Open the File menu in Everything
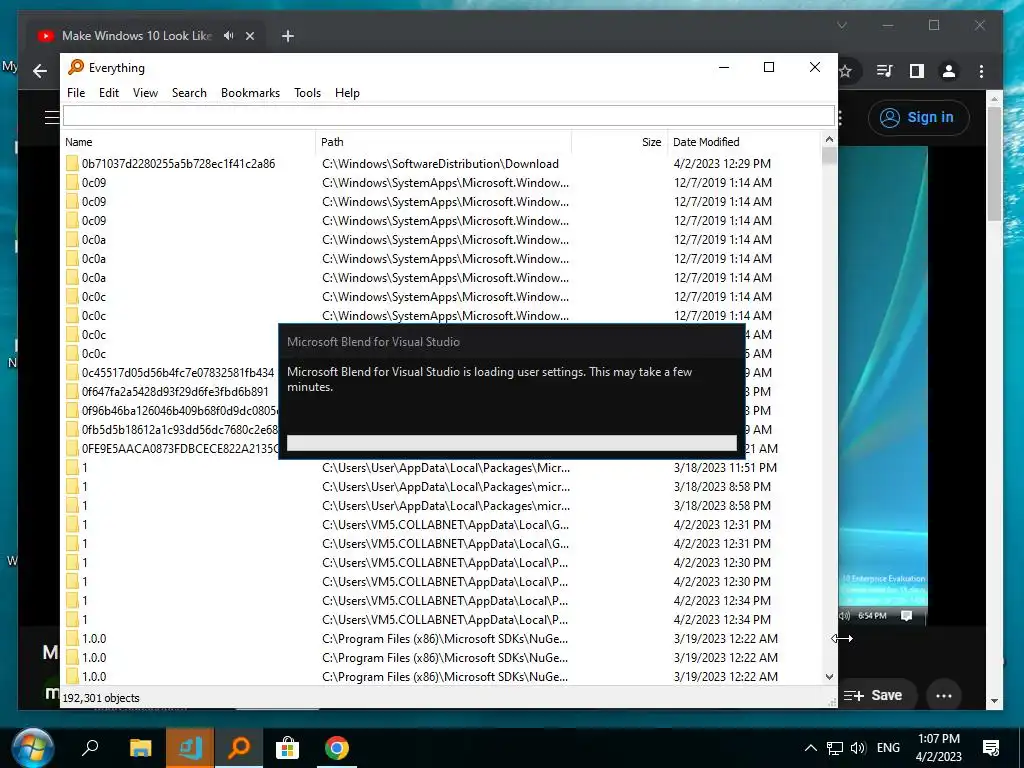The image size is (1024, 768). pos(76,93)
